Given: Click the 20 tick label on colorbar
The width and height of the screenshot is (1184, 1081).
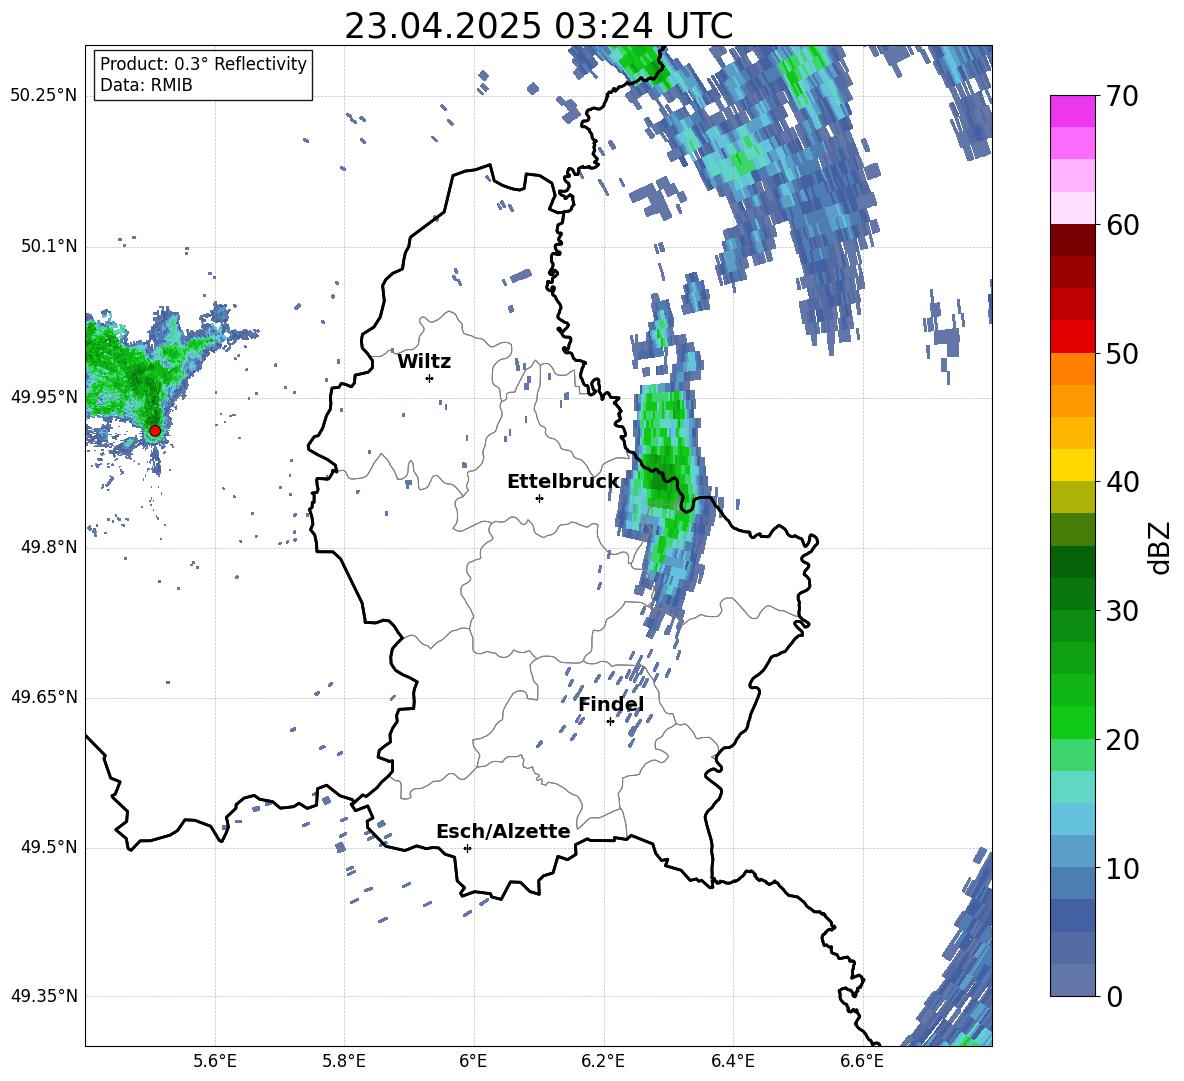Looking at the screenshot, I should (x=1122, y=740).
